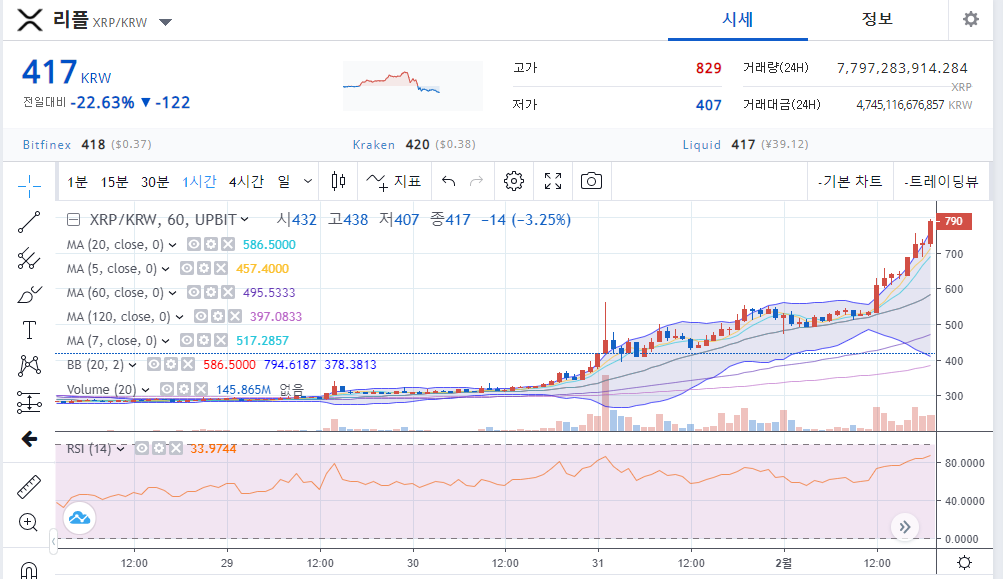
Task: Select the 4시간 interval
Action: tap(246, 182)
